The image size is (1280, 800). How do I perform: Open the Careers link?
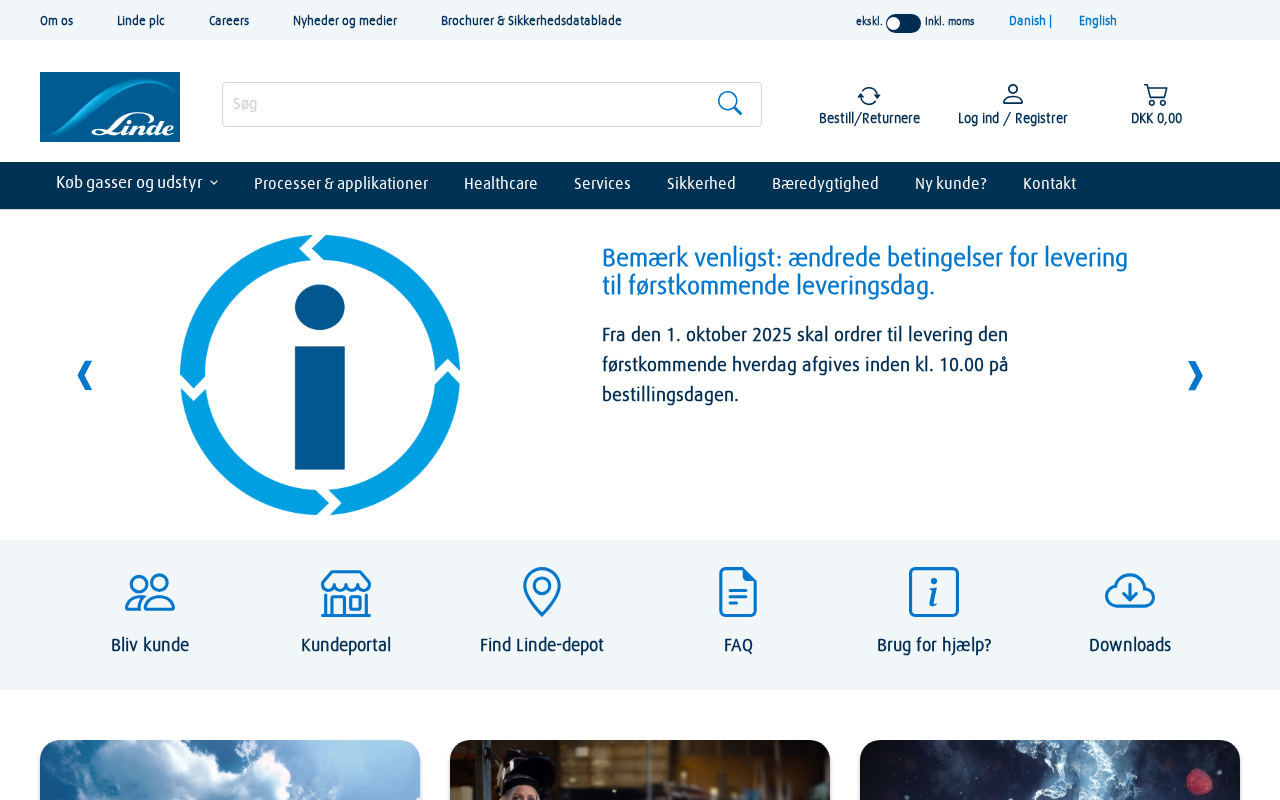click(229, 21)
